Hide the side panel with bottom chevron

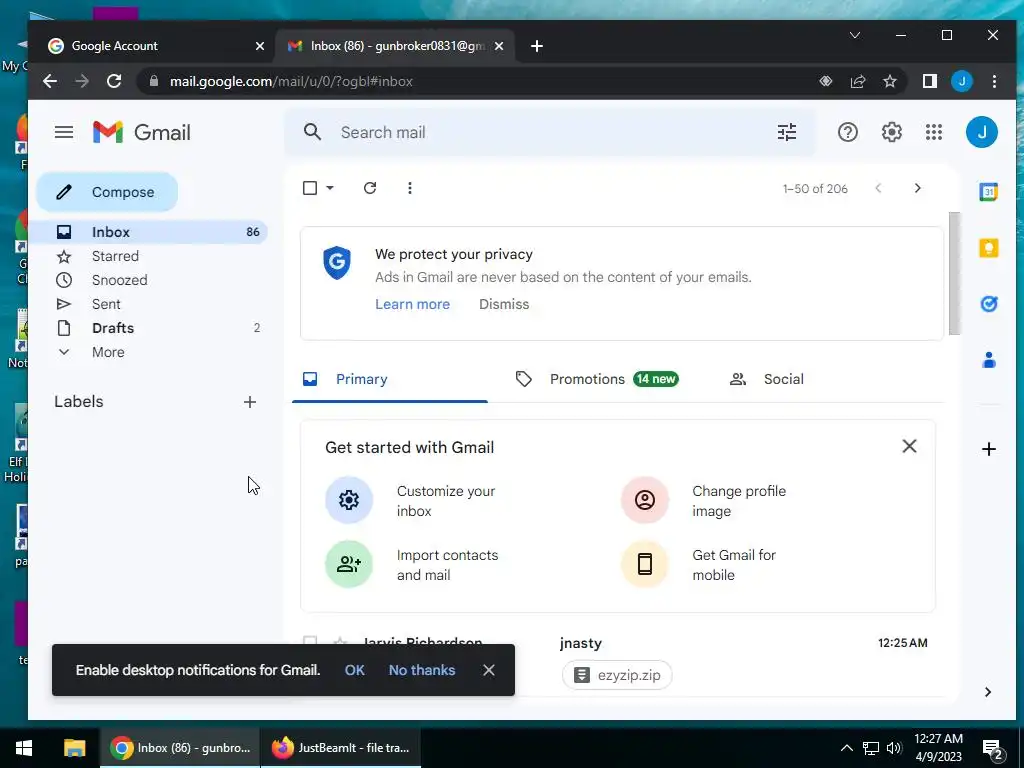click(x=988, y=692)
